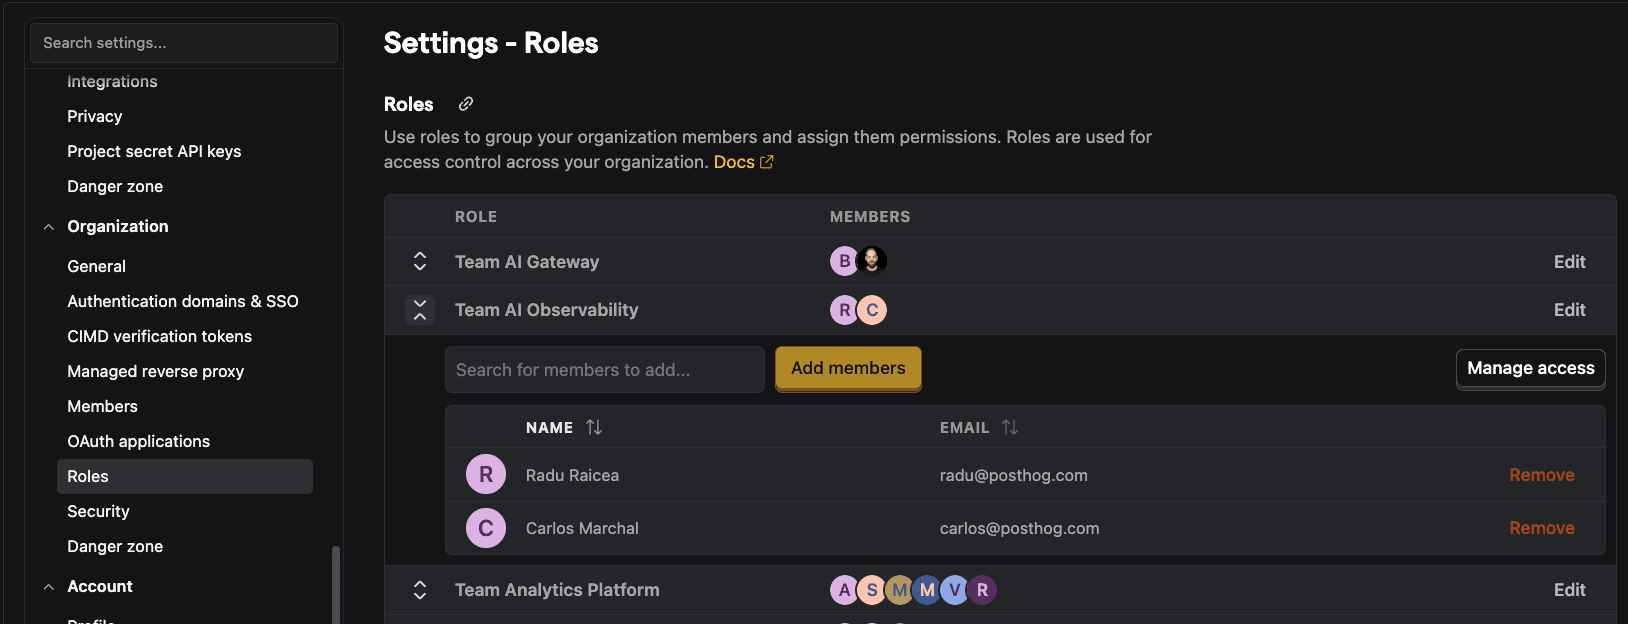Copy link to Roles section icon
The image size is (1628, 624).
point(466,104)
